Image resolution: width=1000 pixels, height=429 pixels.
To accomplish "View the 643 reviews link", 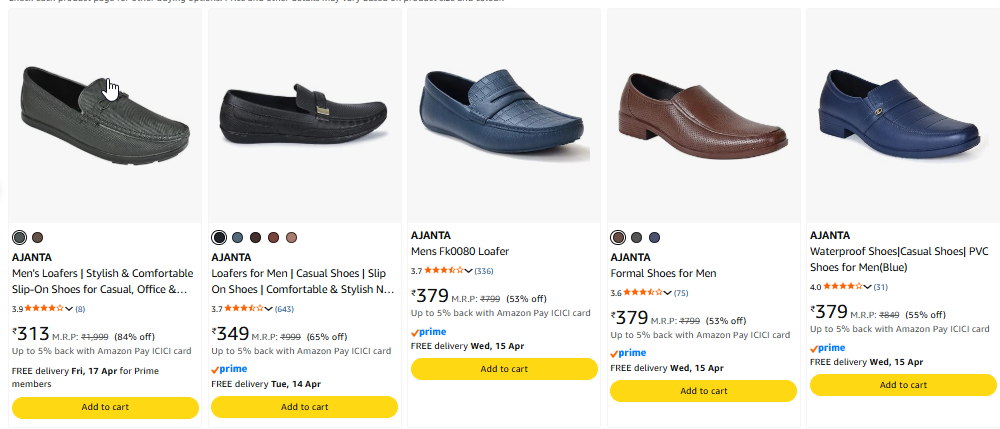I will coord(284,309).
